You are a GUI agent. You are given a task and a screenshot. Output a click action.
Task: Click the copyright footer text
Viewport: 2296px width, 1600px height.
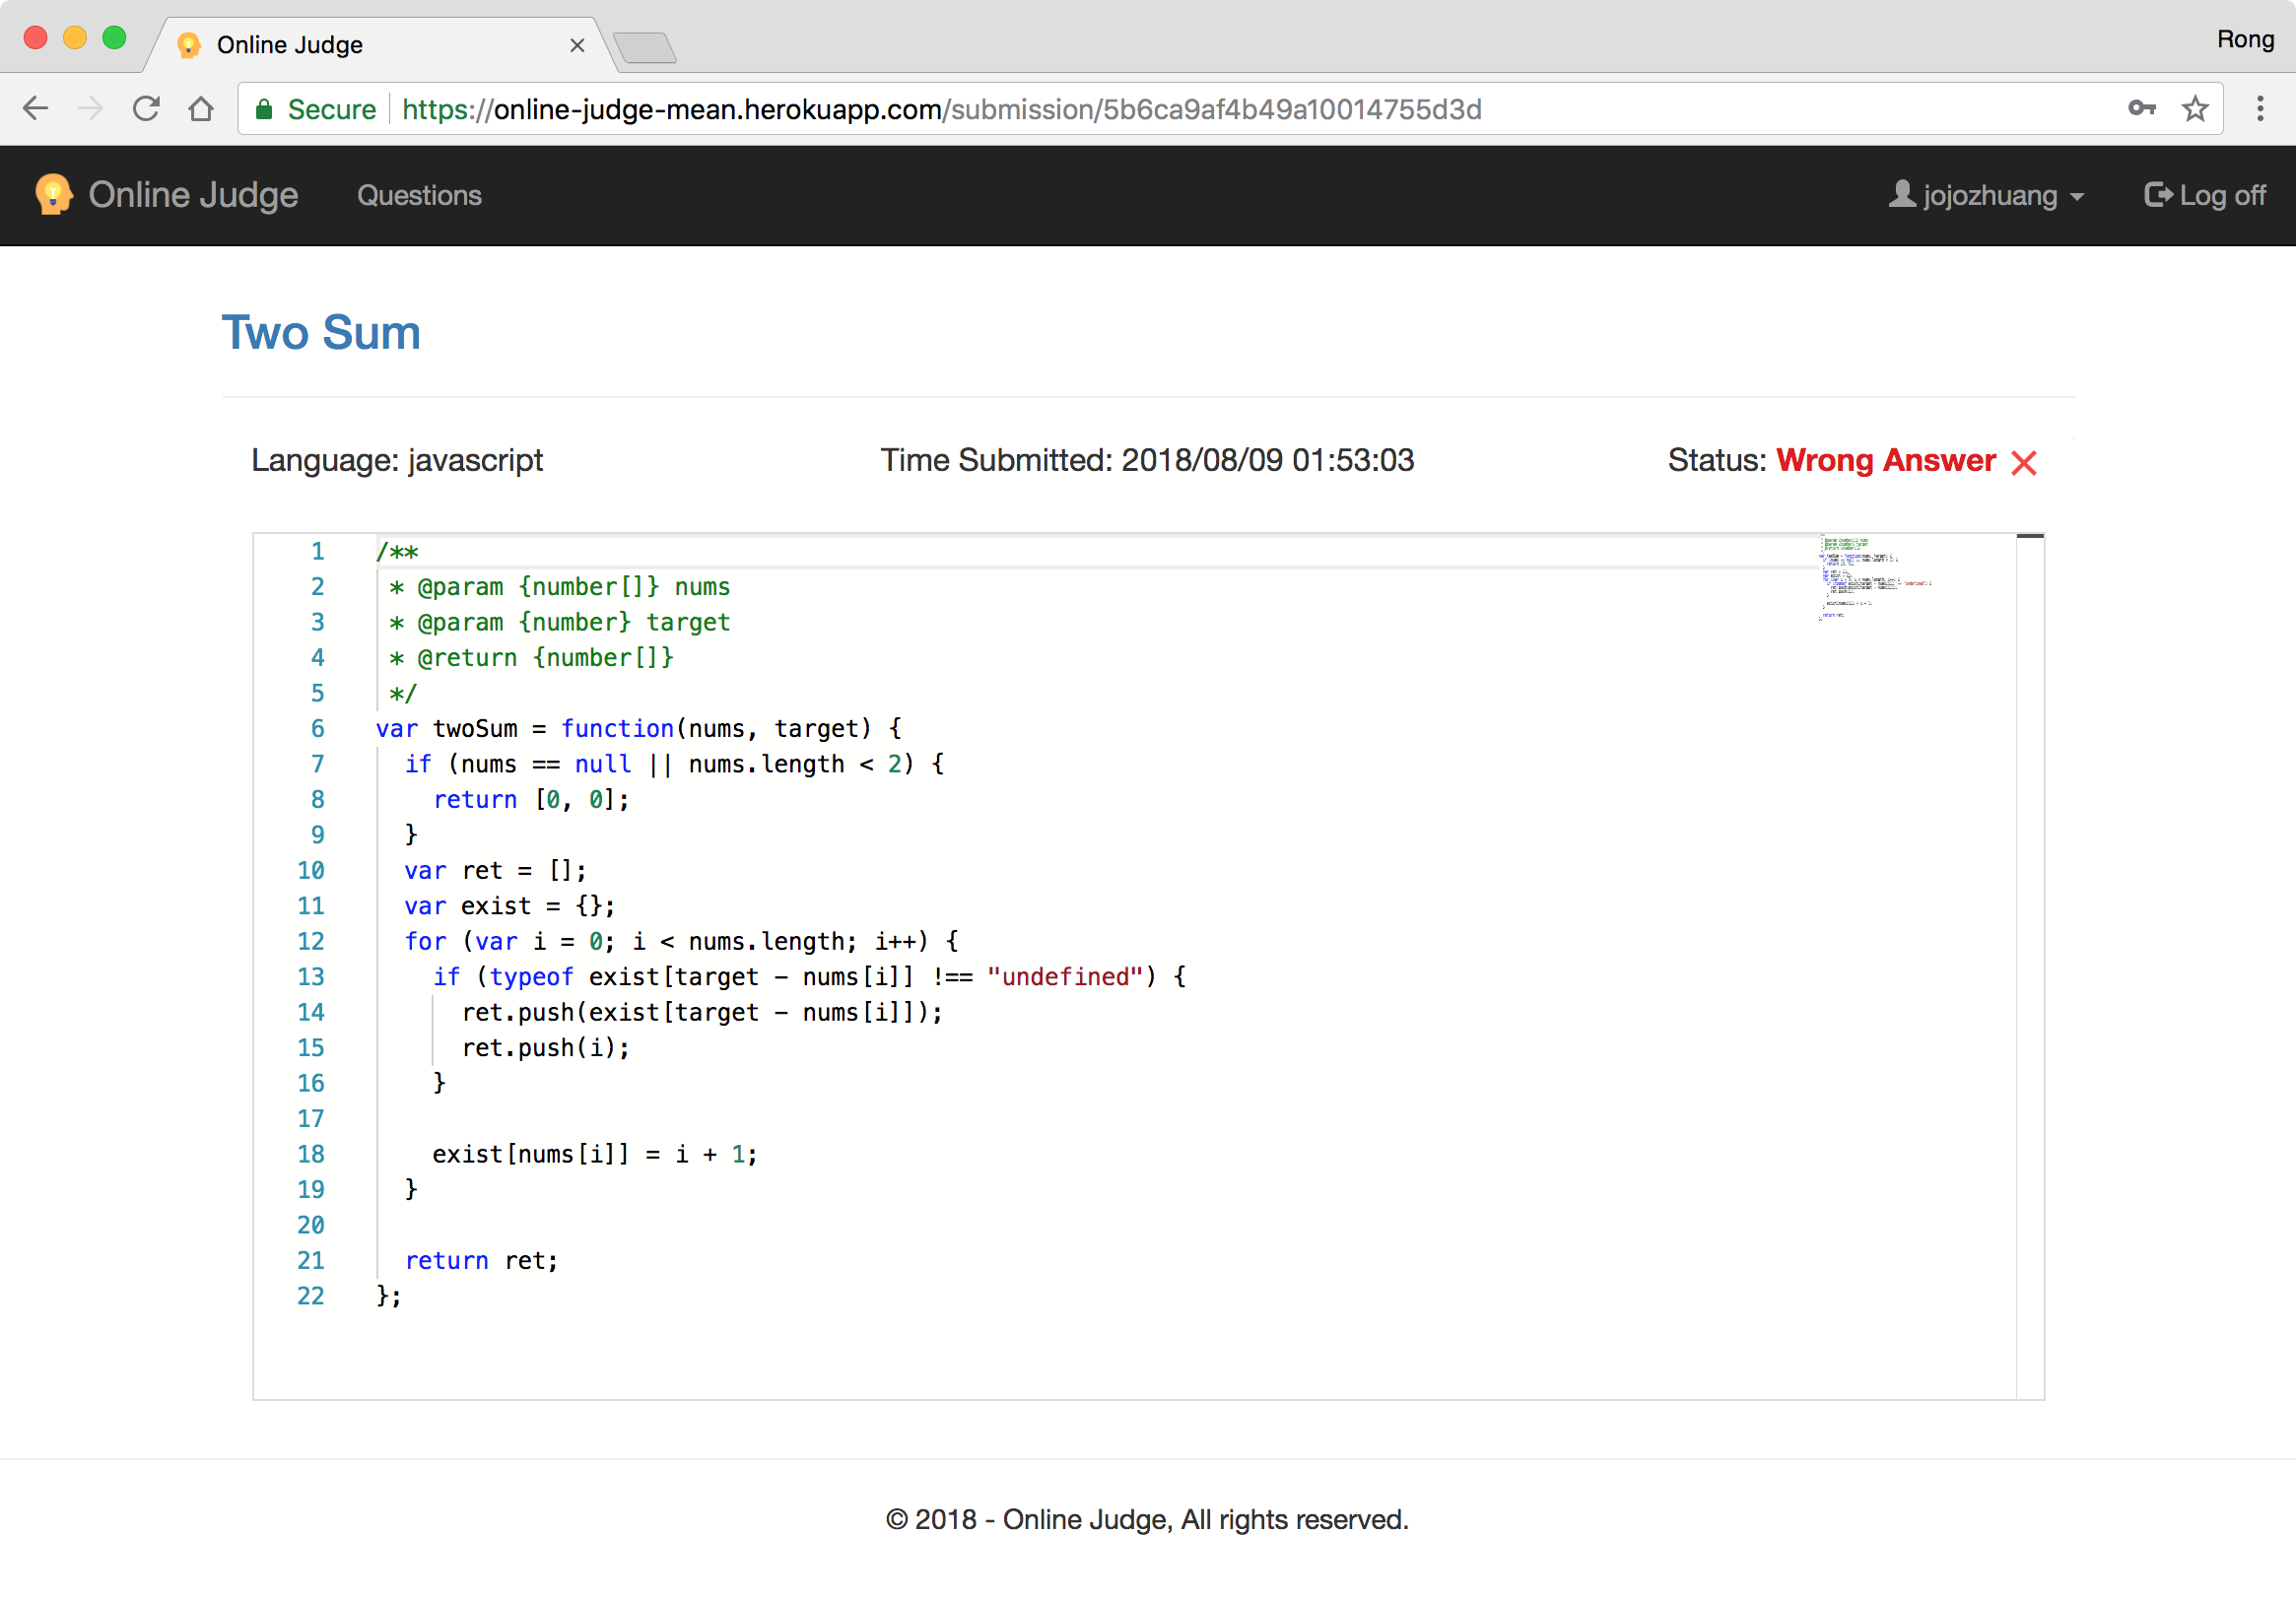pyautogui.click(x=1147, y=1519)
